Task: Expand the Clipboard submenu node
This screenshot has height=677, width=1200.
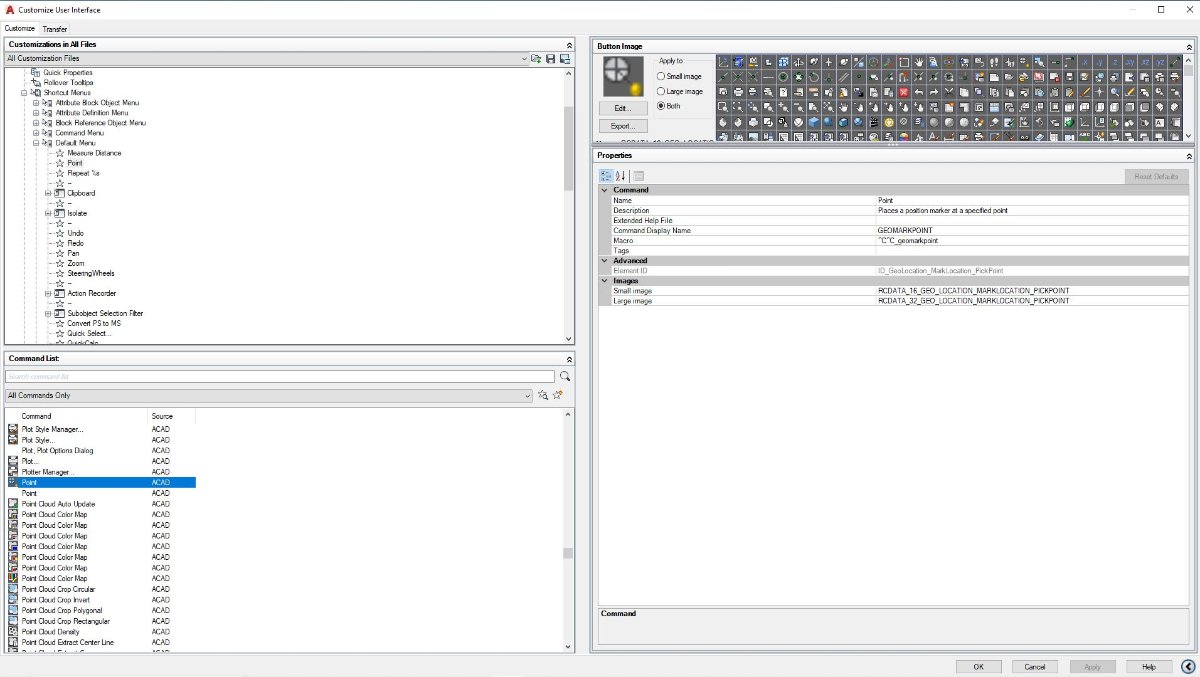Action: pyautogui.click(x=47, y=193)
